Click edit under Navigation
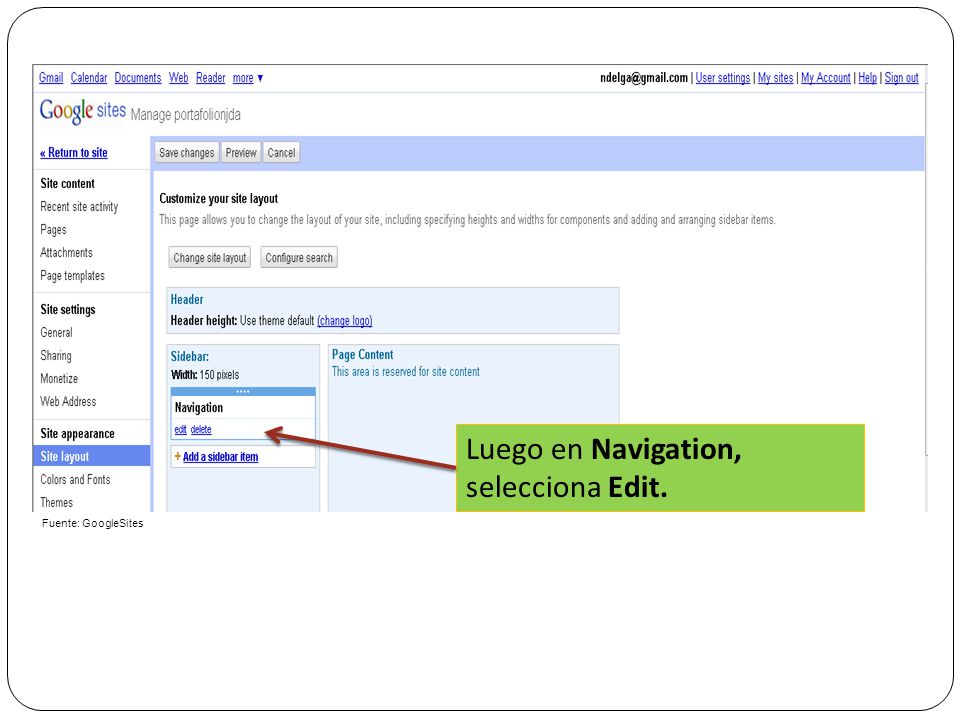Image resolution: width=960 pixels, height=720 pixels. pos(180,430)
